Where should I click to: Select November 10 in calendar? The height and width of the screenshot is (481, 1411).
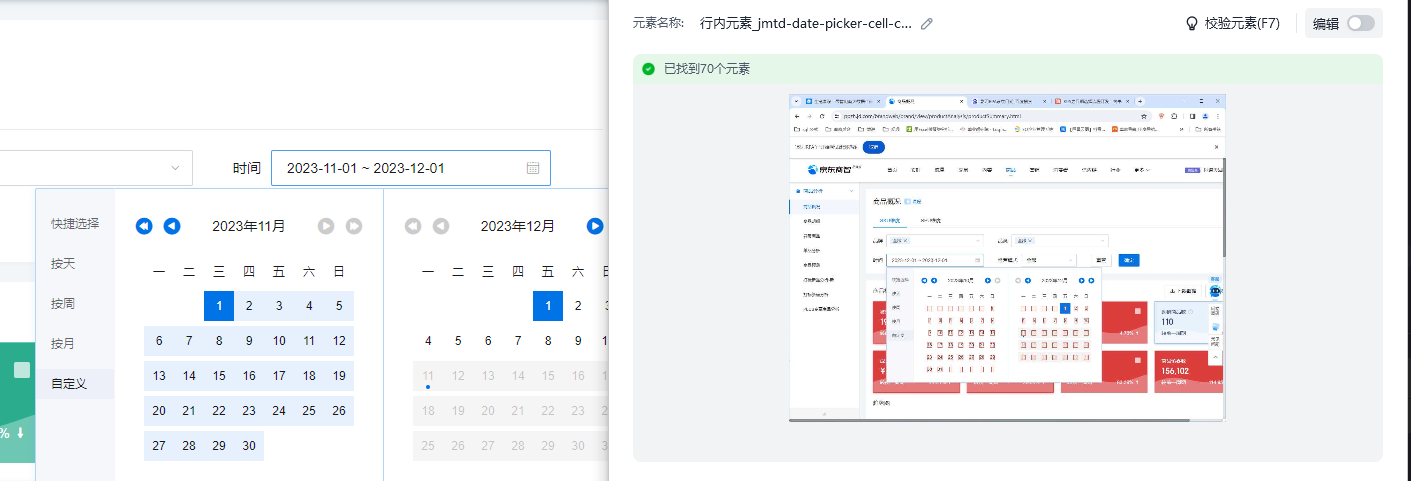pyautogui.click(x=279, y=341)
